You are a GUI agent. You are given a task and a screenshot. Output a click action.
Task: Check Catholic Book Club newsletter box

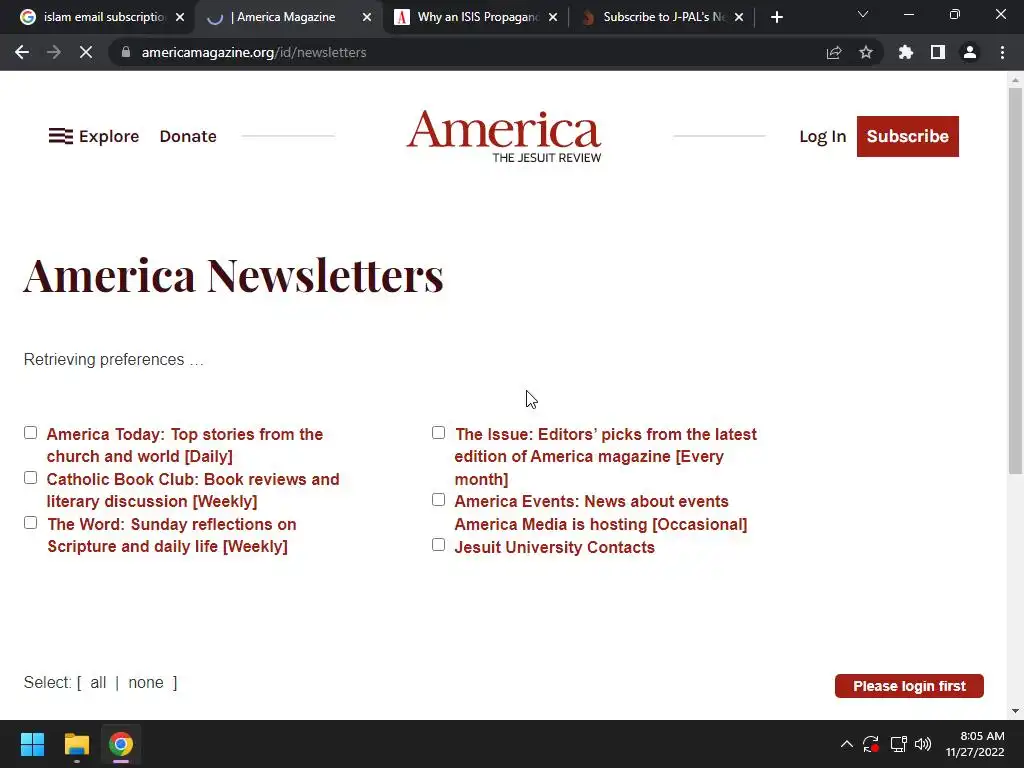click(31, 478)
